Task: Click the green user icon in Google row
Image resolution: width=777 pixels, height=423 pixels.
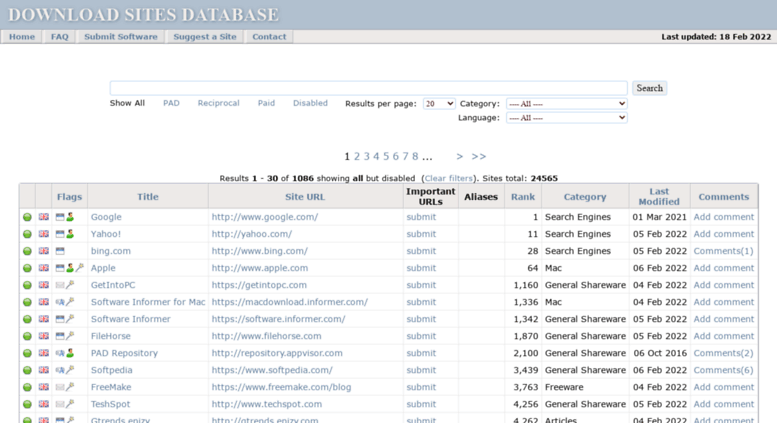Action: pyautogui.click(x=70, y=216)
